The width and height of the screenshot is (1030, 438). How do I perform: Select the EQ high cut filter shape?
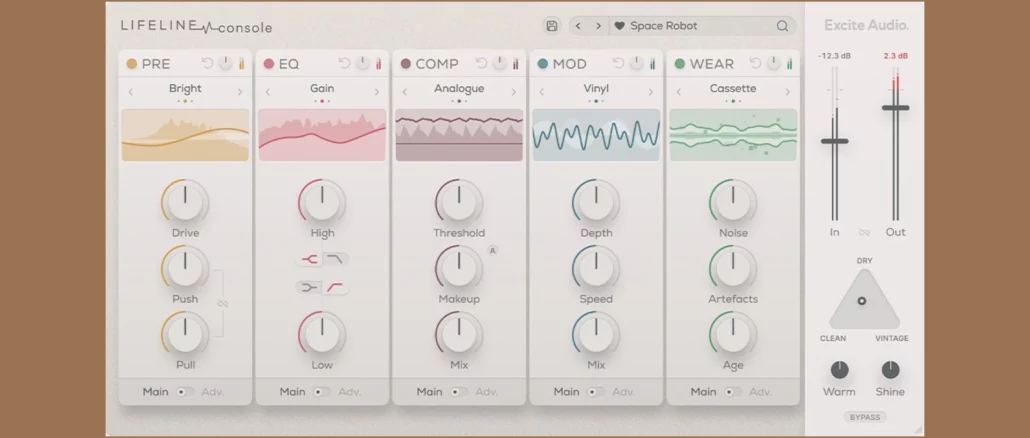pos(336,259)
